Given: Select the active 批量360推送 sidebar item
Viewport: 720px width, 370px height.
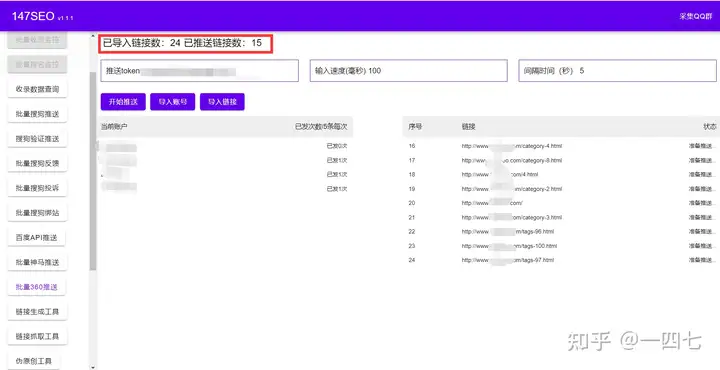Looking at the screenshot, I should point(37,287).
